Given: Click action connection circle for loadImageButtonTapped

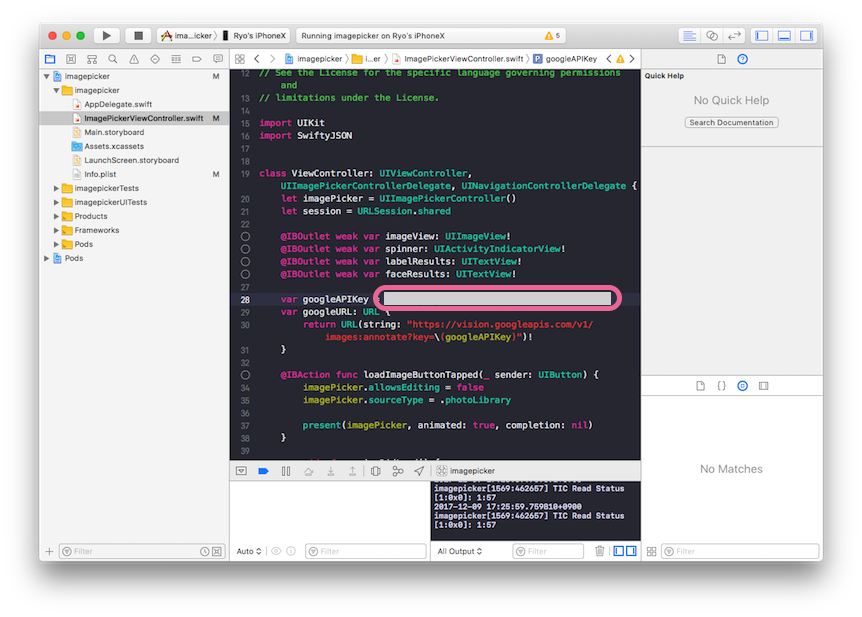Looking at the screenshot, I should tap(245, 375).
